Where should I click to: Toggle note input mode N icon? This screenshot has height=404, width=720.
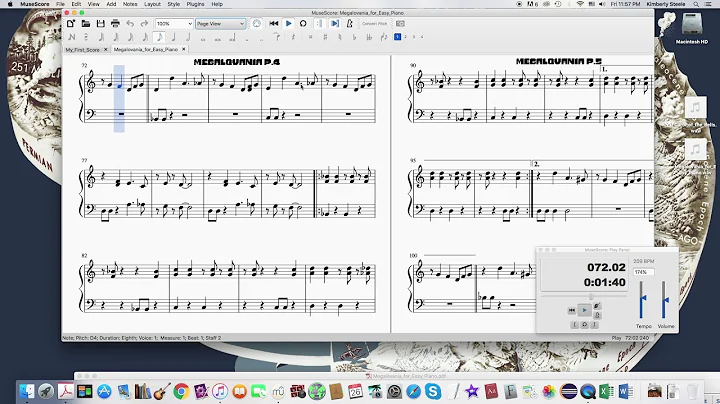click(72, 37)
